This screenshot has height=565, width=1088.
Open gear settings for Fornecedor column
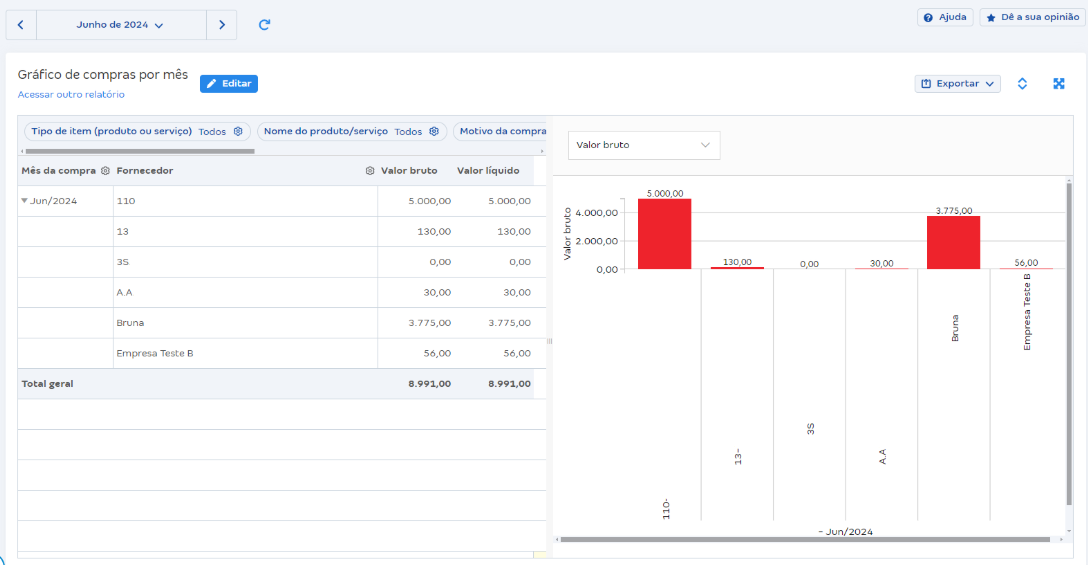tap(370, 171)
